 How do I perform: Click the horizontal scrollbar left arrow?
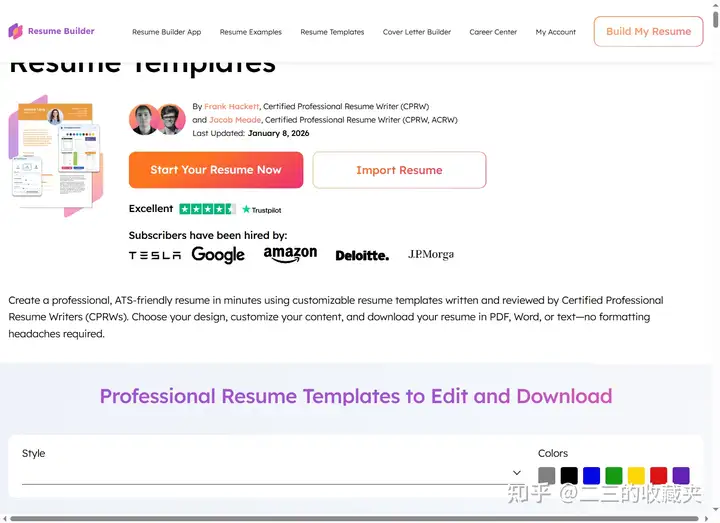[x=4, y=519]
